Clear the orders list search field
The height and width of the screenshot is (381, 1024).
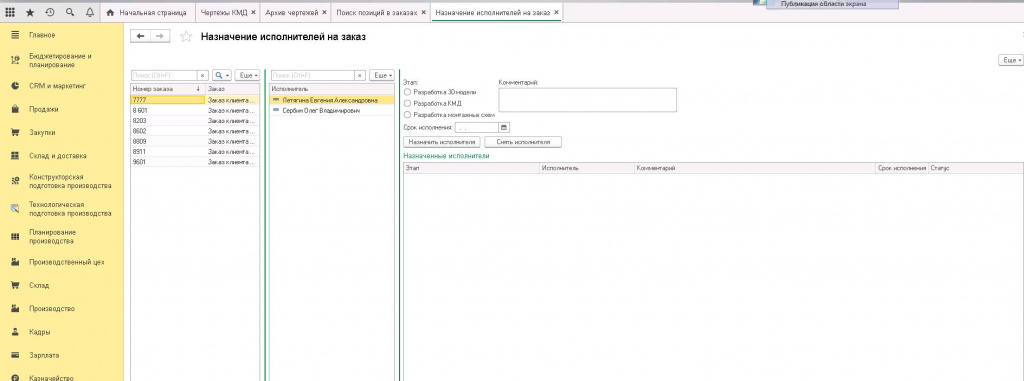click(202, 76)
